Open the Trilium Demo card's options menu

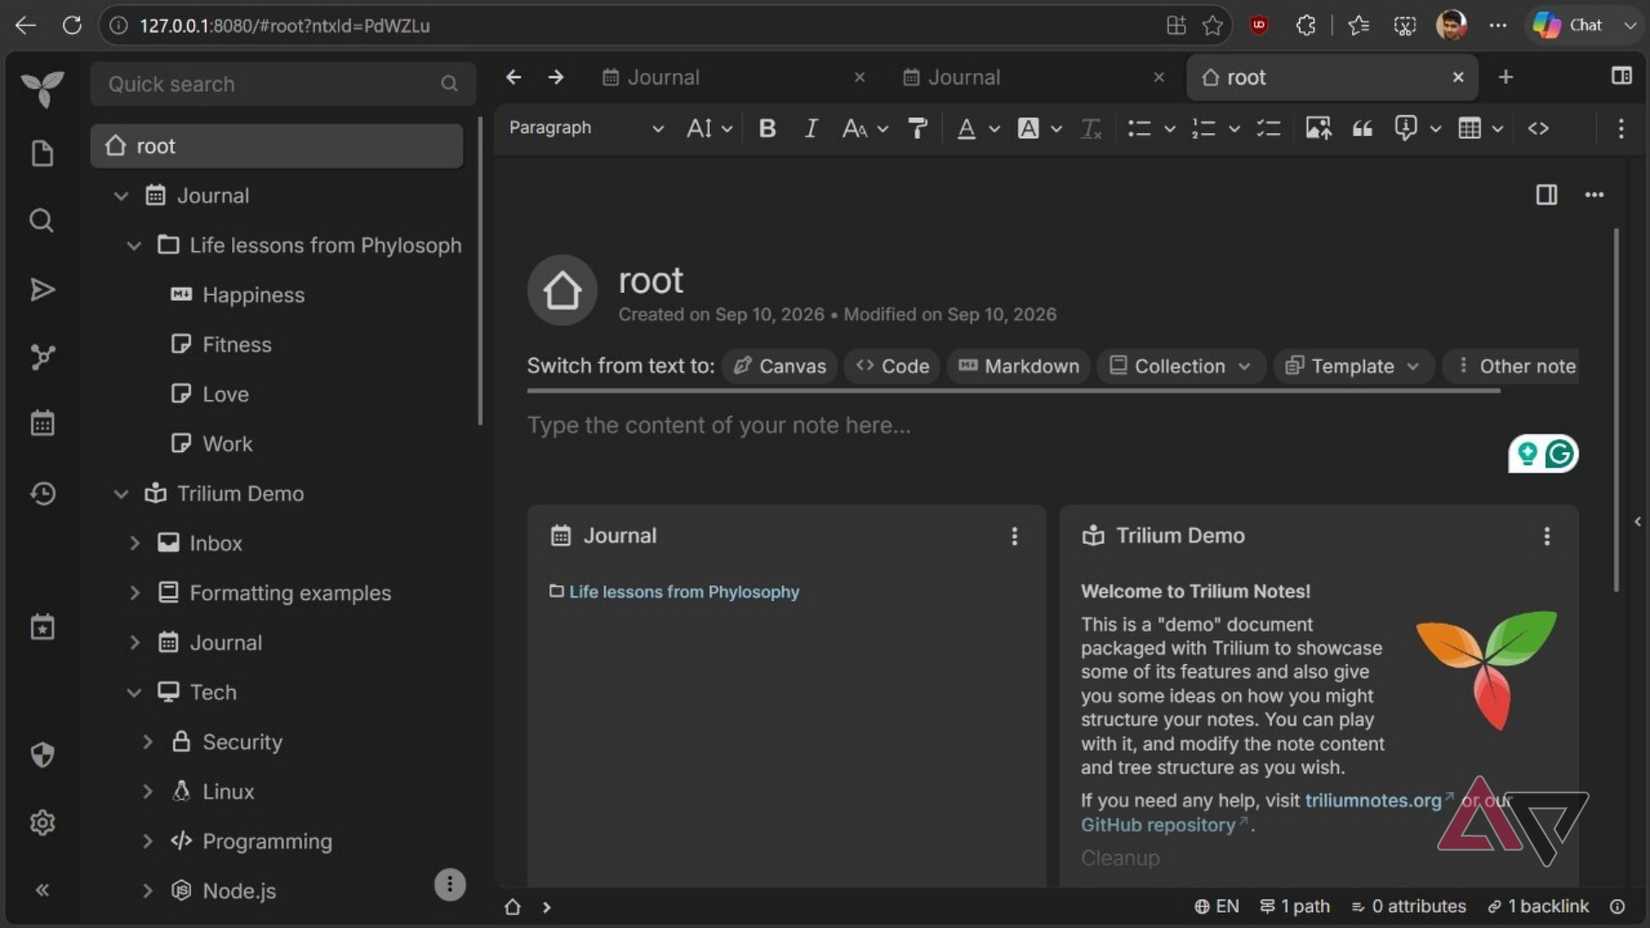point(1547,537)
